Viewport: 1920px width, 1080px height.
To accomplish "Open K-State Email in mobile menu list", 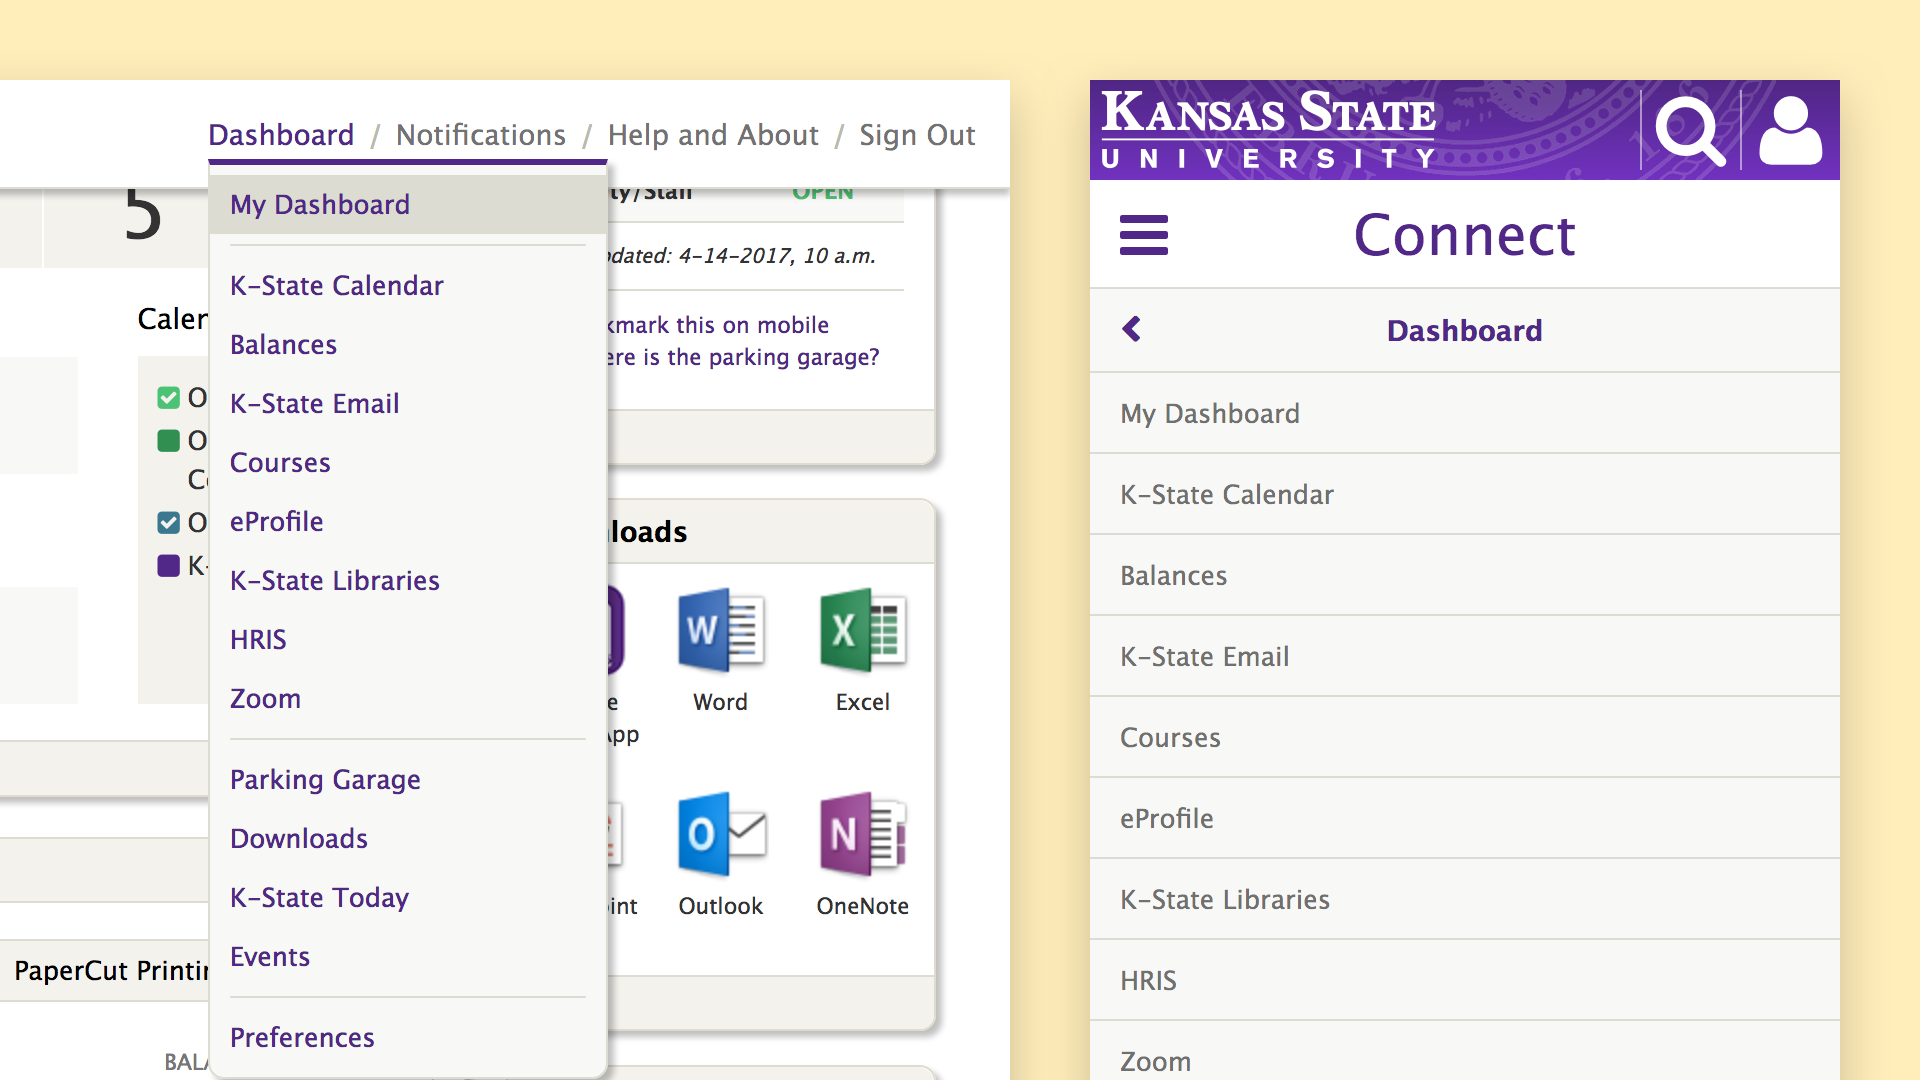I will point(1465,656).
